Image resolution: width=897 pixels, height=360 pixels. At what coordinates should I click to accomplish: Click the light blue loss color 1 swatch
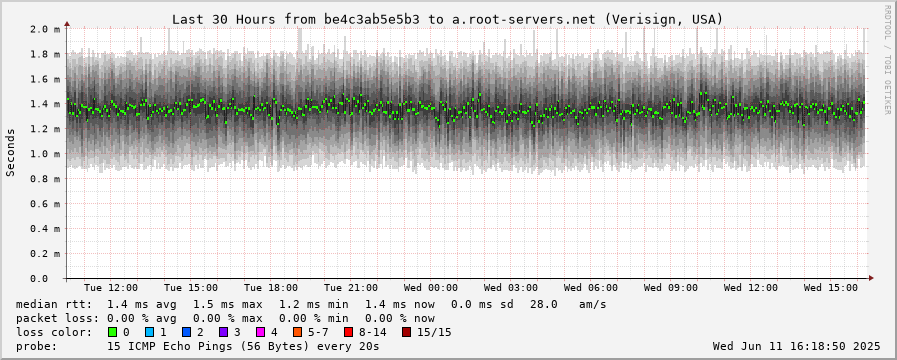149,332
